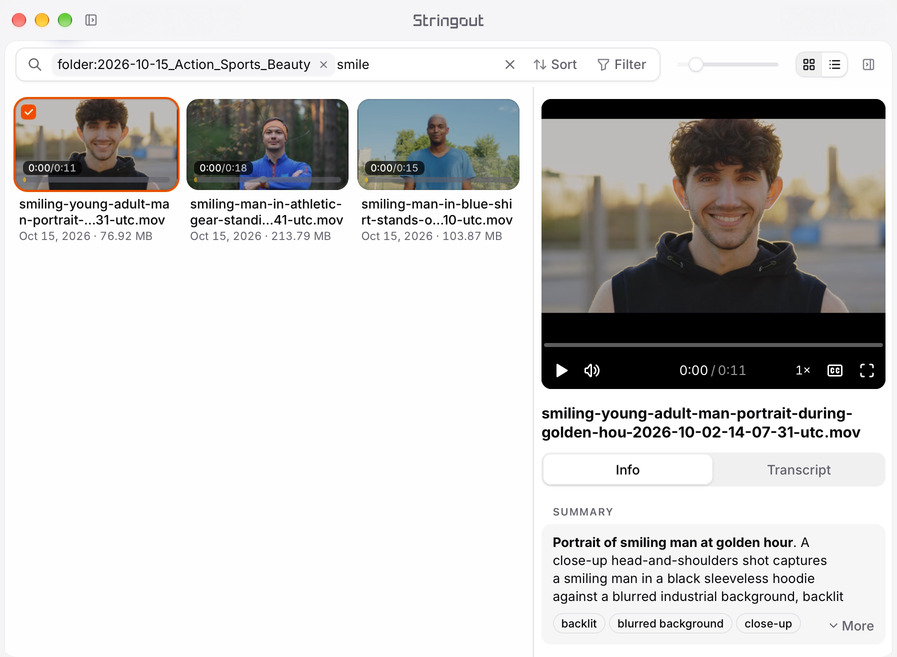The width and height of the screenshot is (897, 657).
Task: Remove the folder filter chip
Action: (323, 65)
